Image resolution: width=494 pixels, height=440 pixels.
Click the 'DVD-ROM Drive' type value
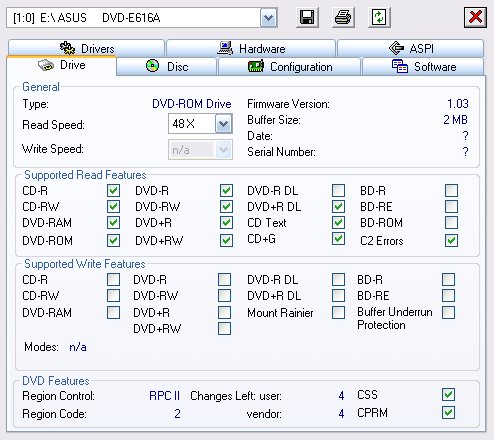tap(192, 104)
